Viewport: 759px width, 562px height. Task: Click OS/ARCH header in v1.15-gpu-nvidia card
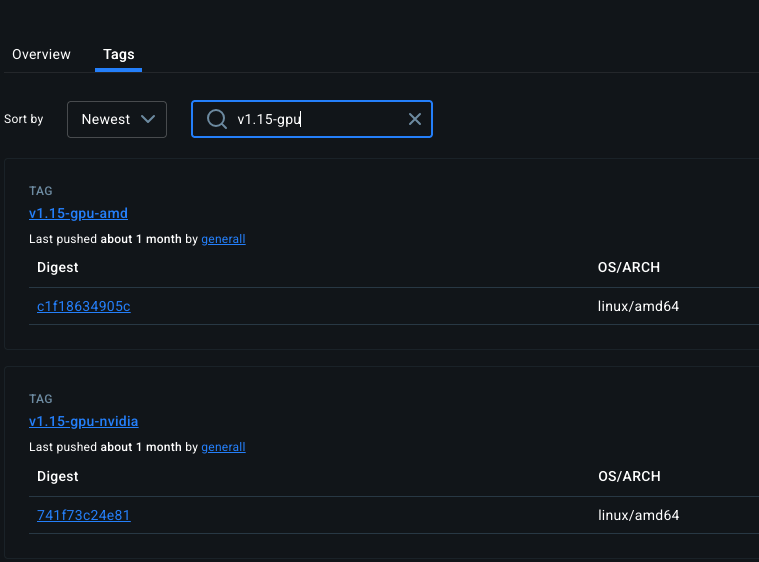[x=628, y=476]
